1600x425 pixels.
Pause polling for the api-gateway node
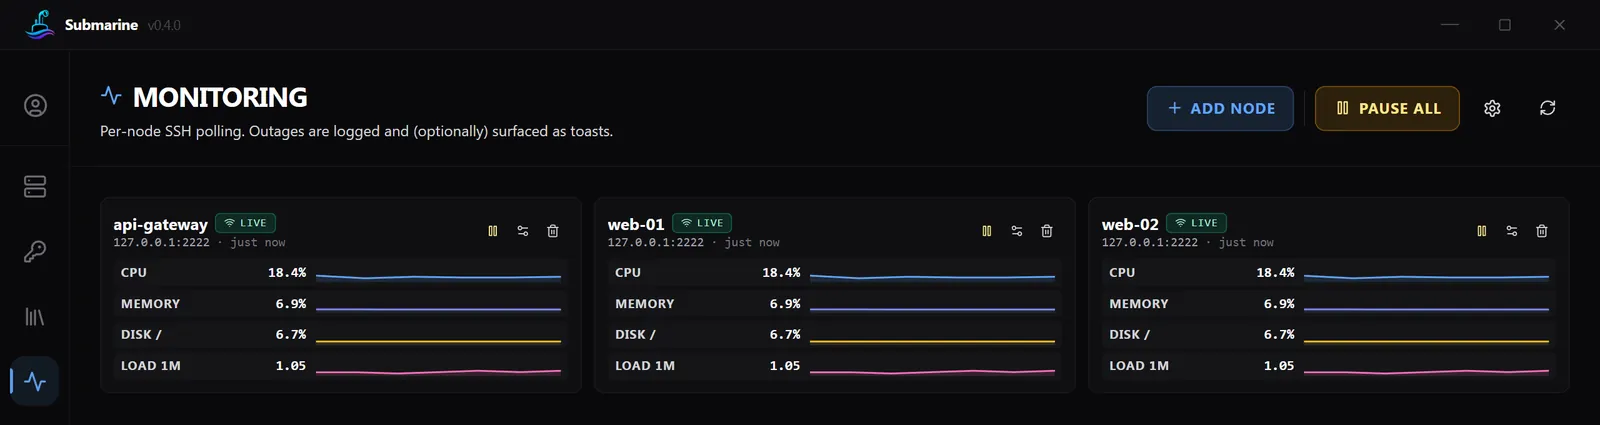[493, 231]
